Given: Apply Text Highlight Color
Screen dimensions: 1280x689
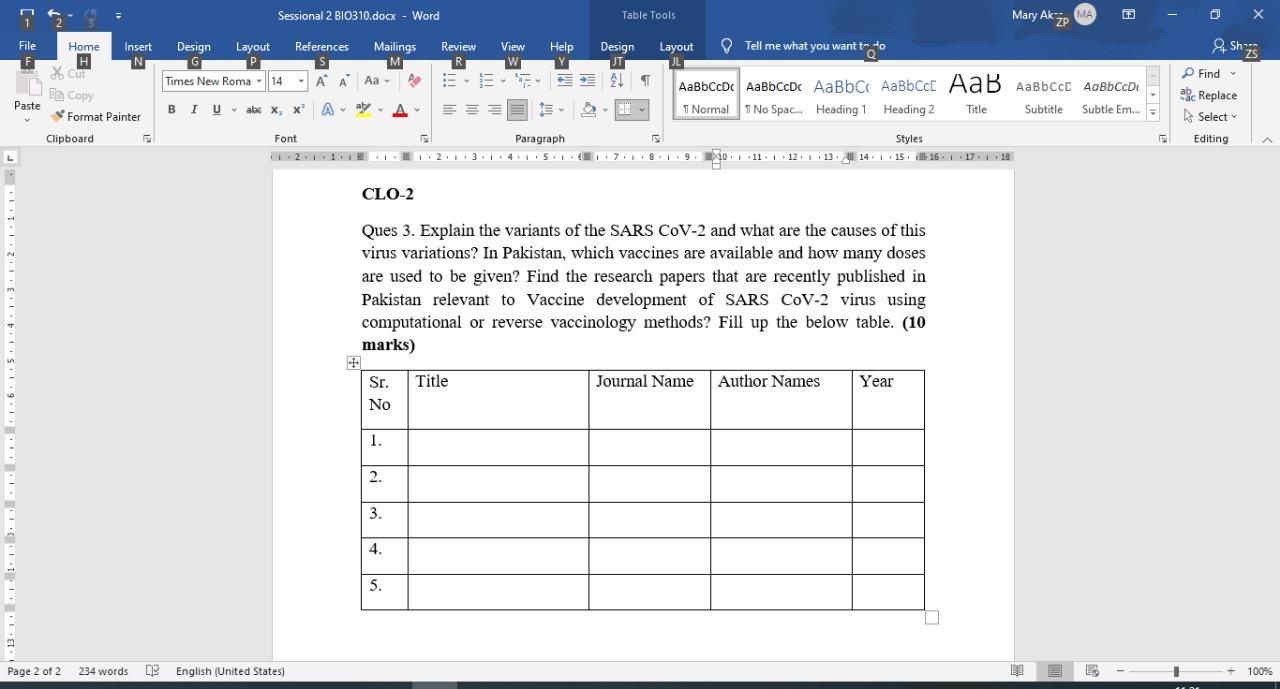Looking at the screenshot, I should [362, 109].
